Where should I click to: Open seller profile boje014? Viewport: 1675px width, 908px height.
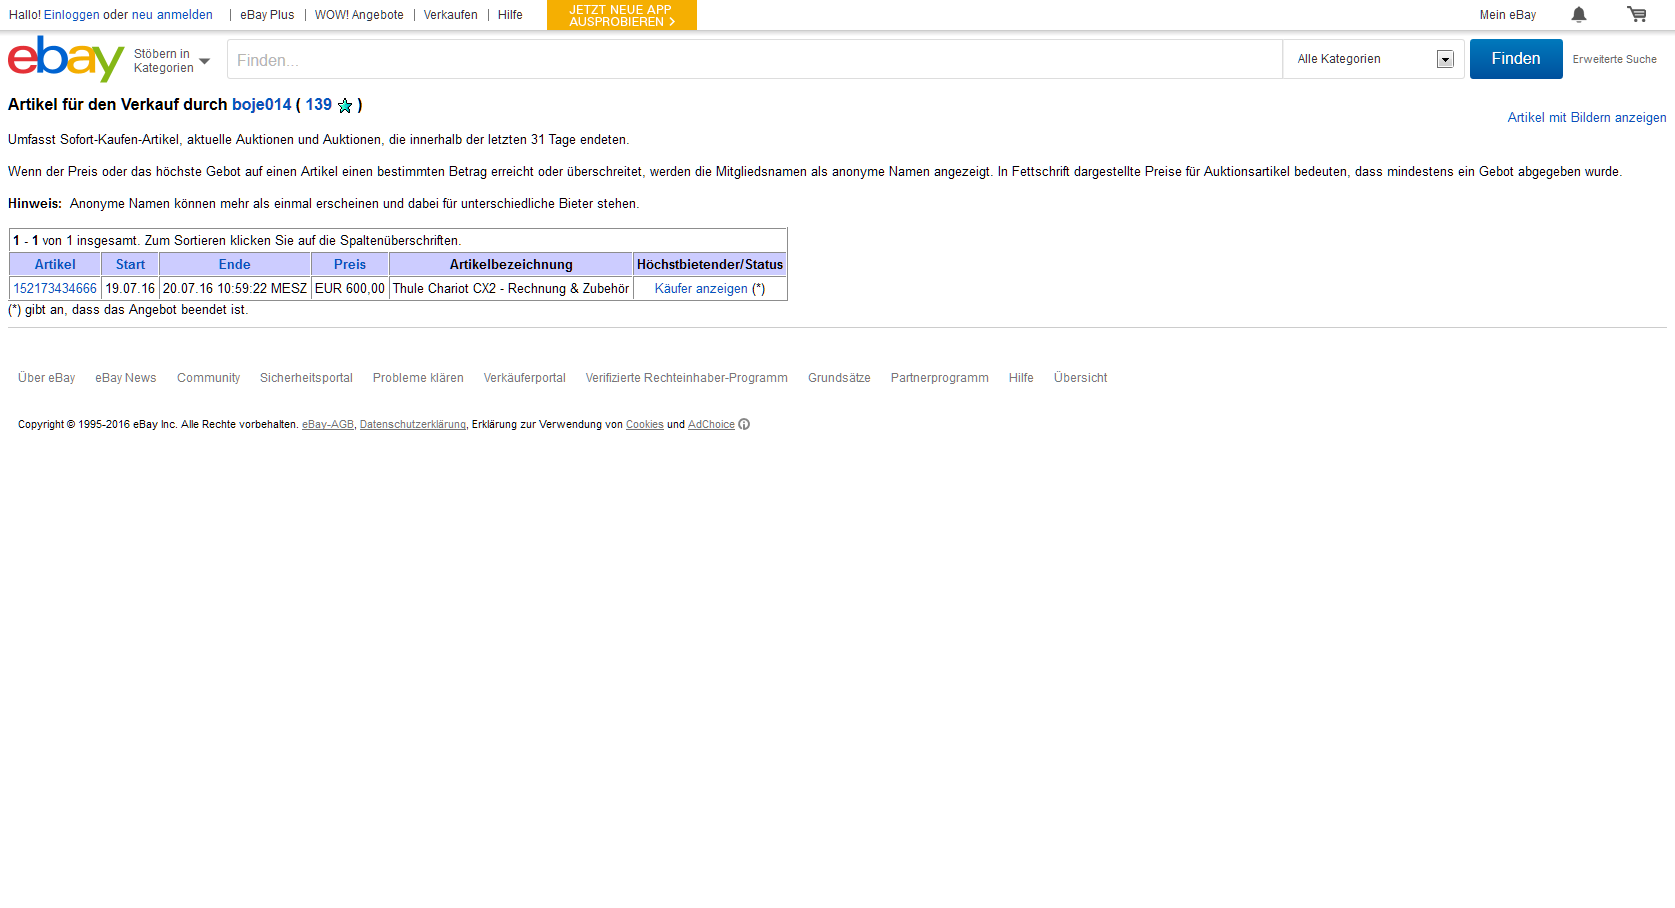pyautogui.click(x=262, y=105)
